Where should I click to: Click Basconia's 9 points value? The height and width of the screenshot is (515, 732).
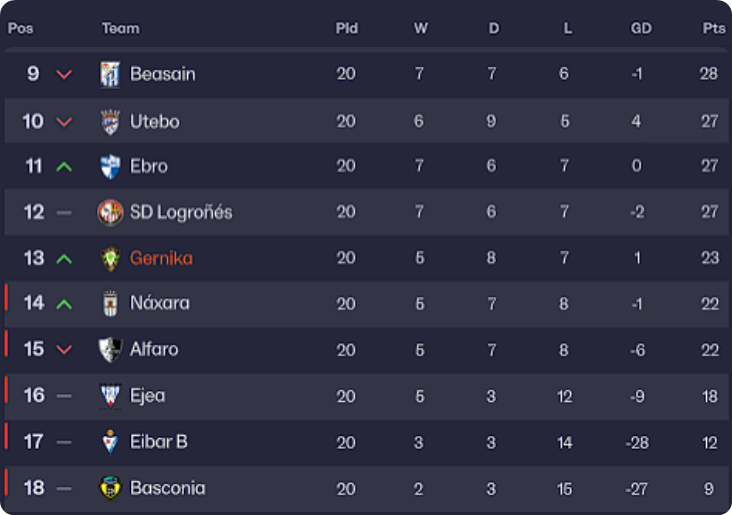click(x=710, y=488)
